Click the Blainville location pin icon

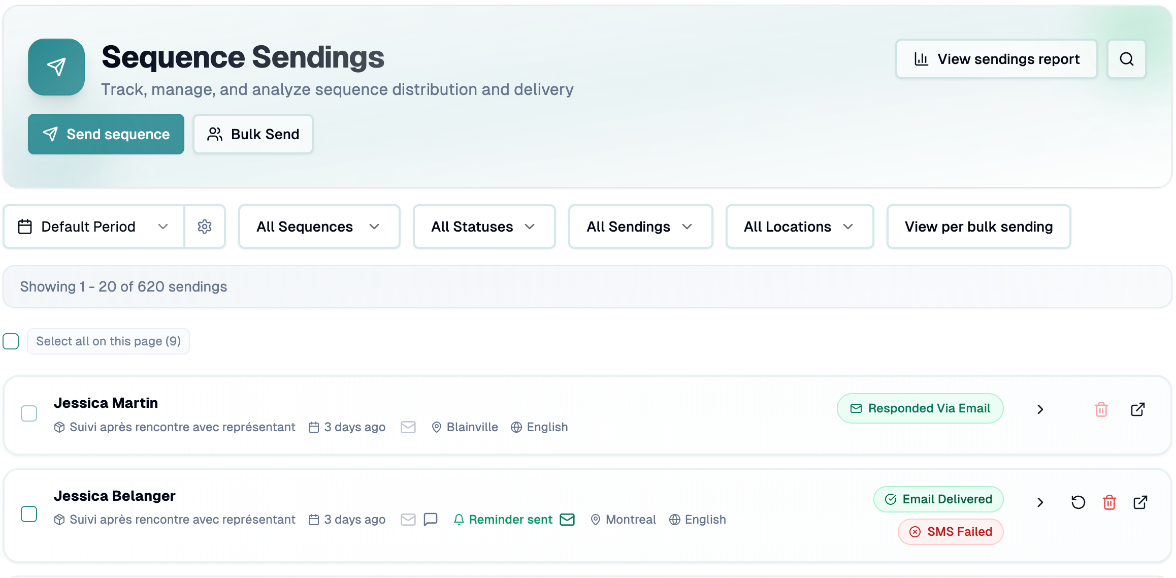click(x=436, y=427)
